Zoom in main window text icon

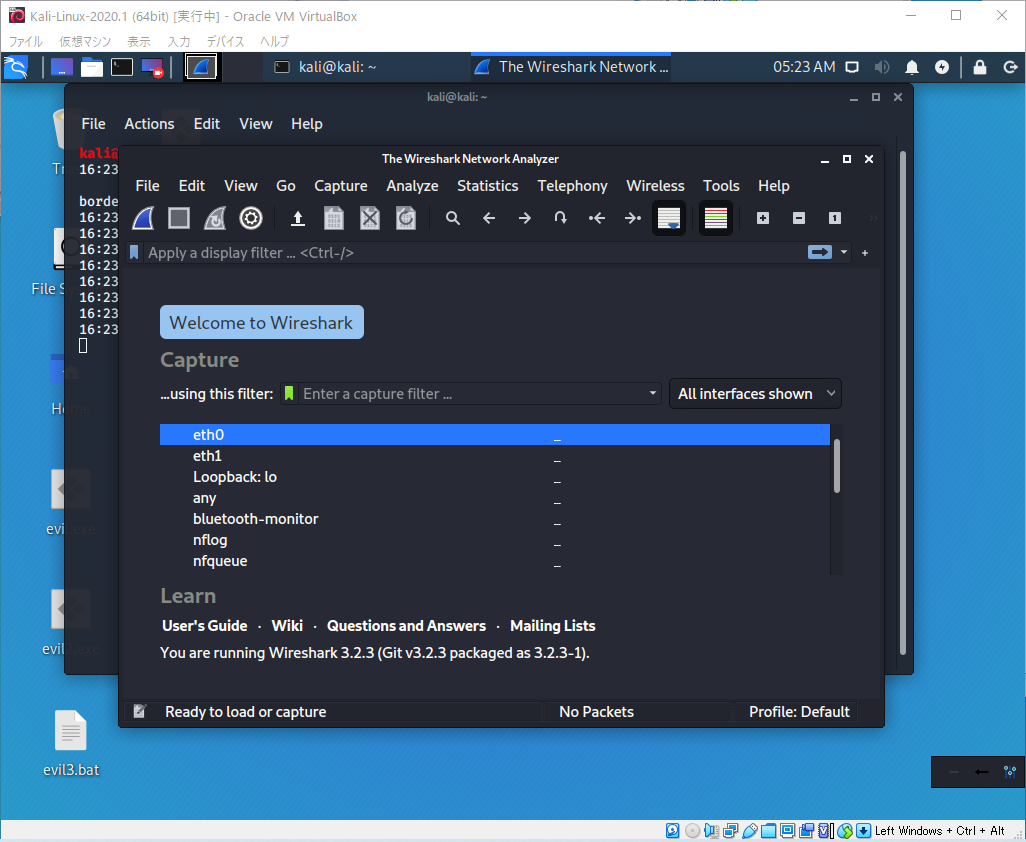point(763,218)
